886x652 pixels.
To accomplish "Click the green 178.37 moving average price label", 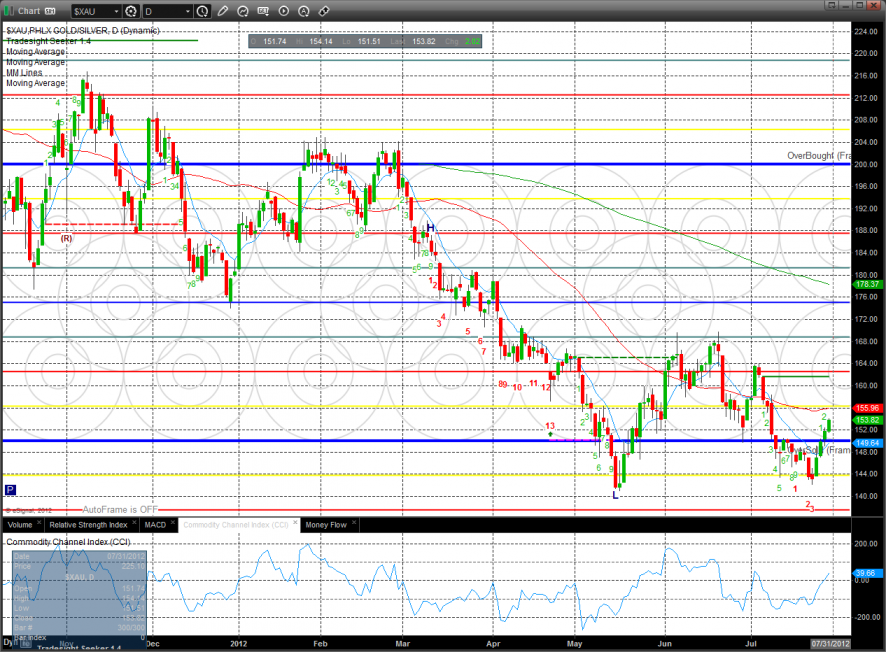I will click(x=868, y=284).
